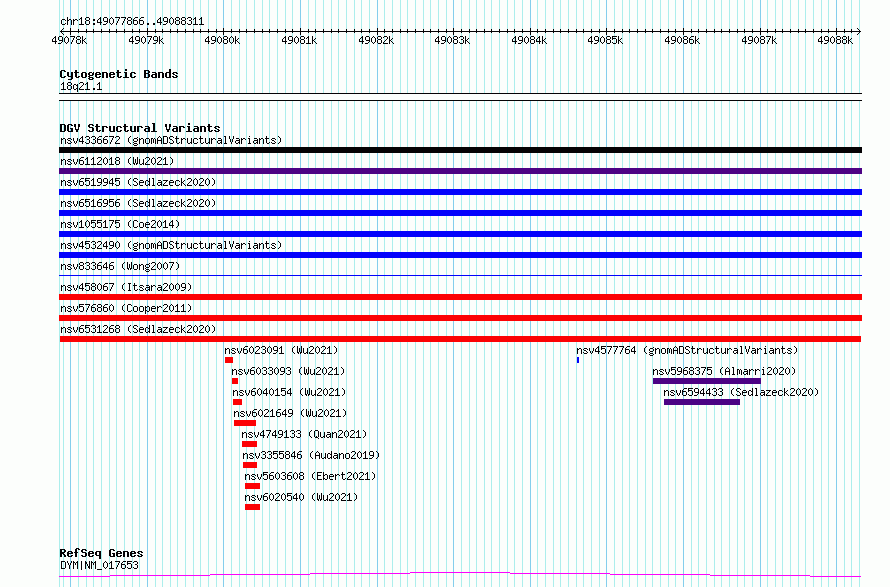Click the red bar under nsv5603608

click(x=253, y=487)
